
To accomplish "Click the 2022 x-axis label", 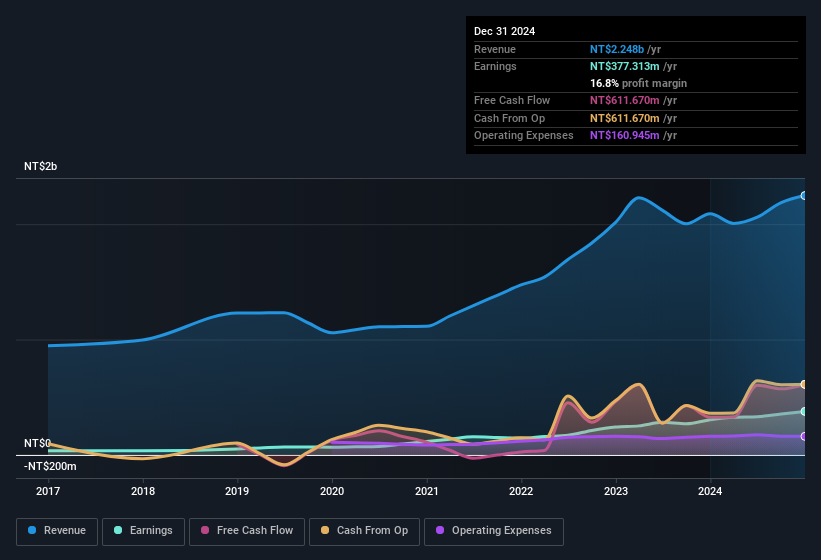I will [521, 491].
